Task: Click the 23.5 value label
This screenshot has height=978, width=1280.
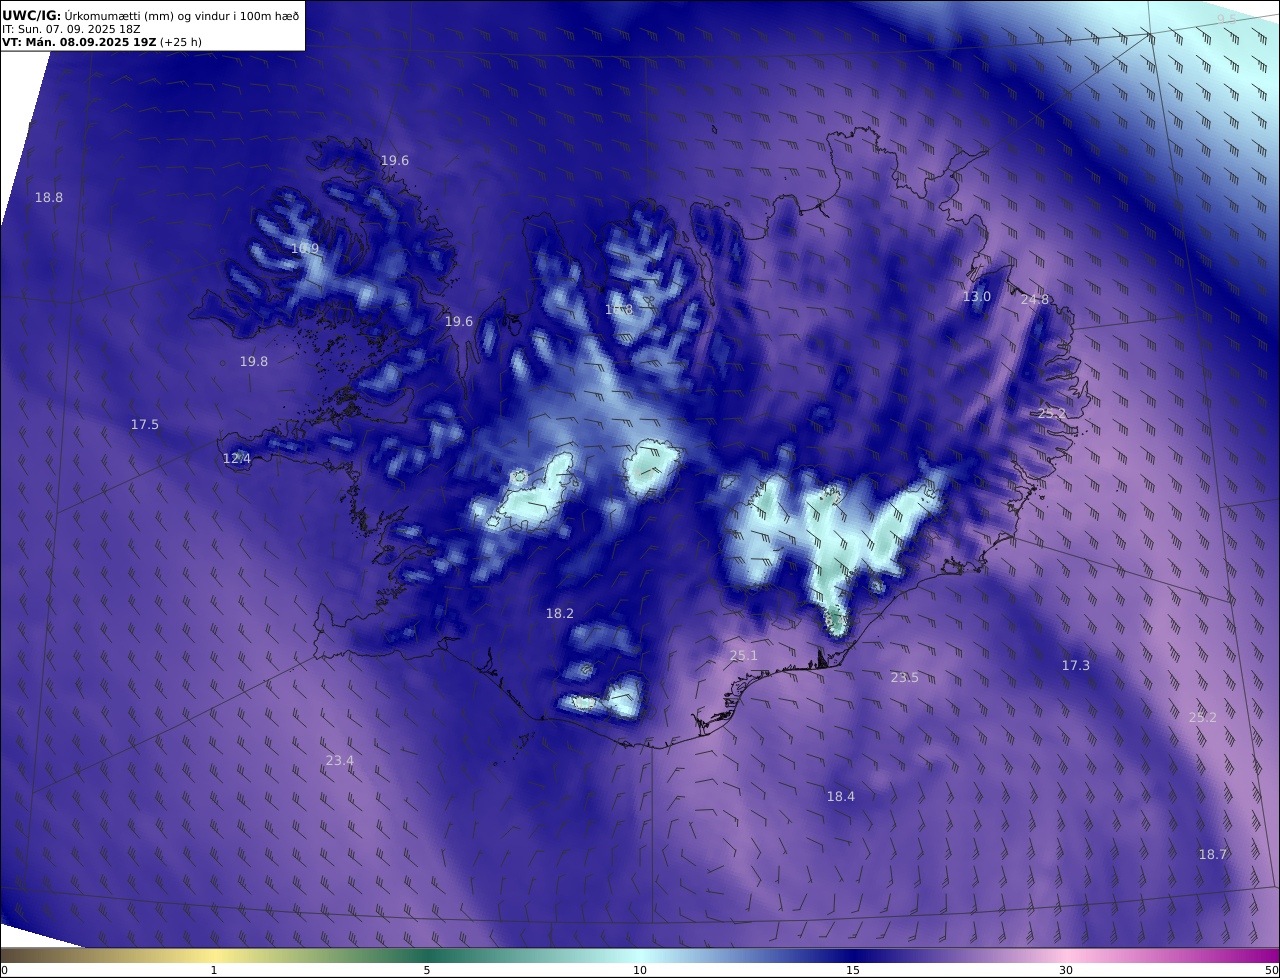Action: [x=905, y=678]
